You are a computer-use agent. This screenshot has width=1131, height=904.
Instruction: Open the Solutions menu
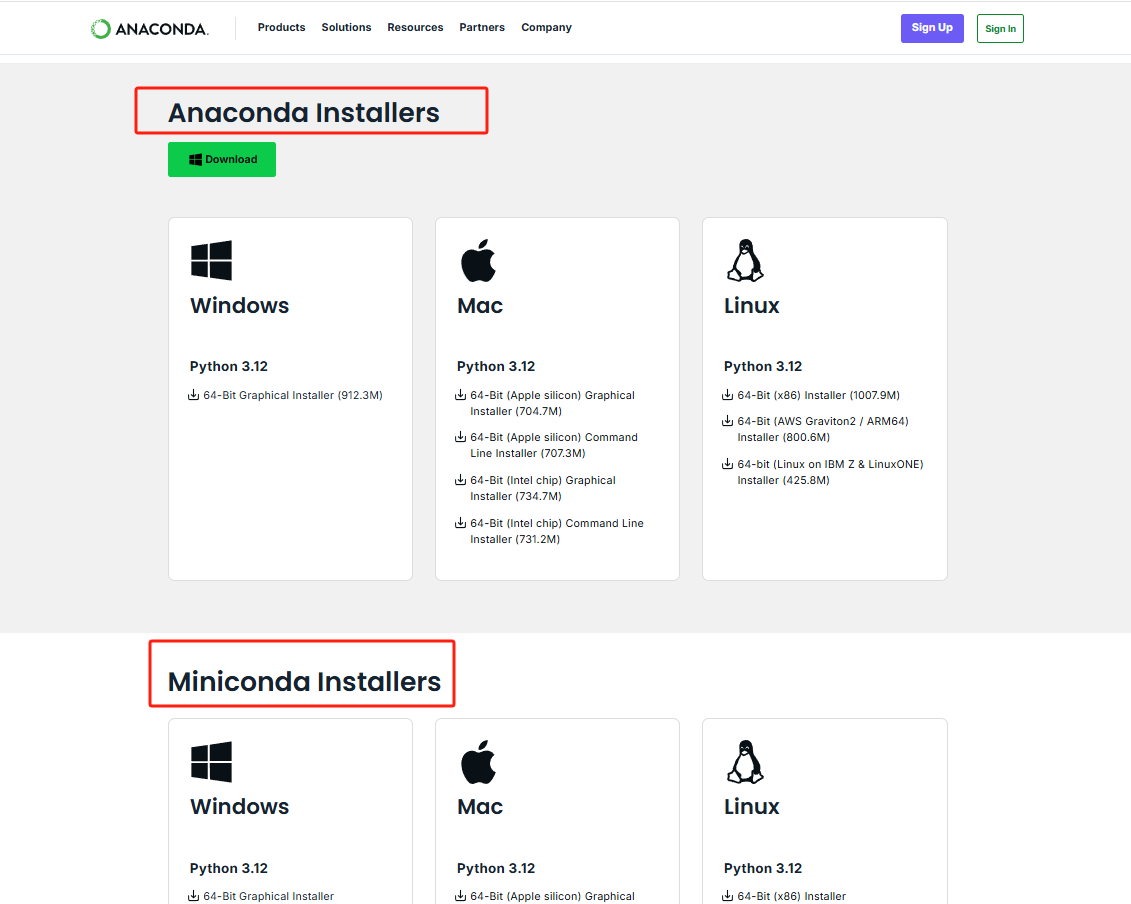click(346, 27)
